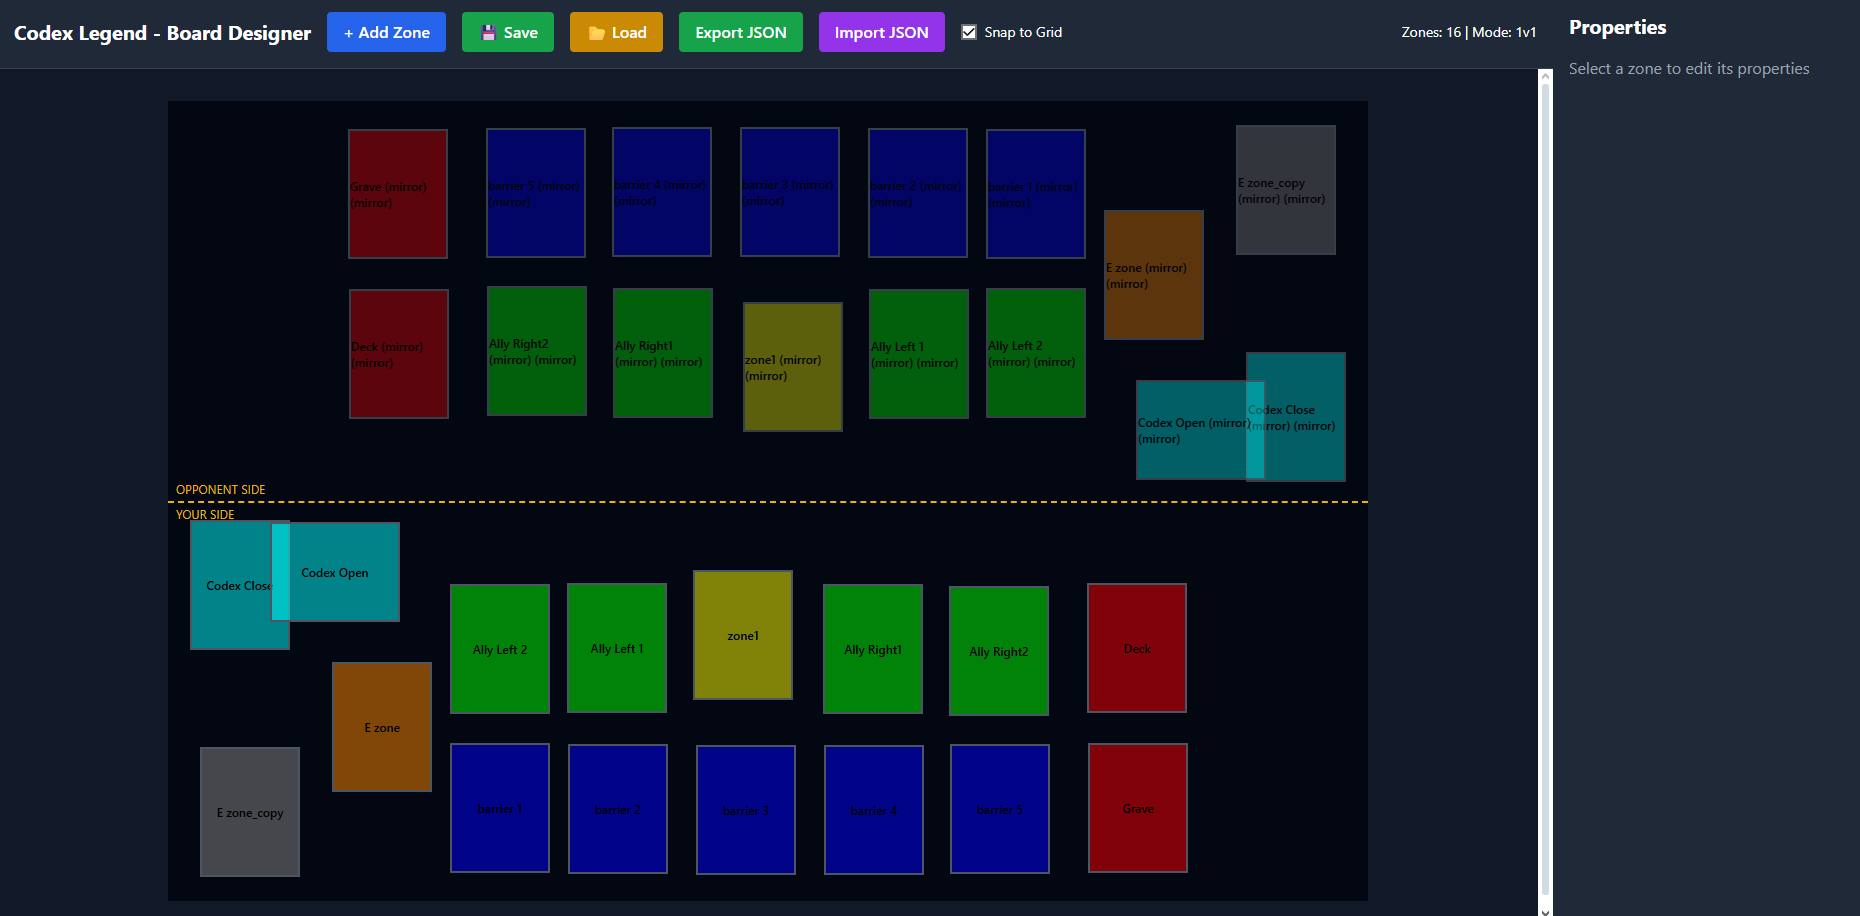Export board with Export JSON
This screenshot has width=1860, height=916.
click(741, 32)
